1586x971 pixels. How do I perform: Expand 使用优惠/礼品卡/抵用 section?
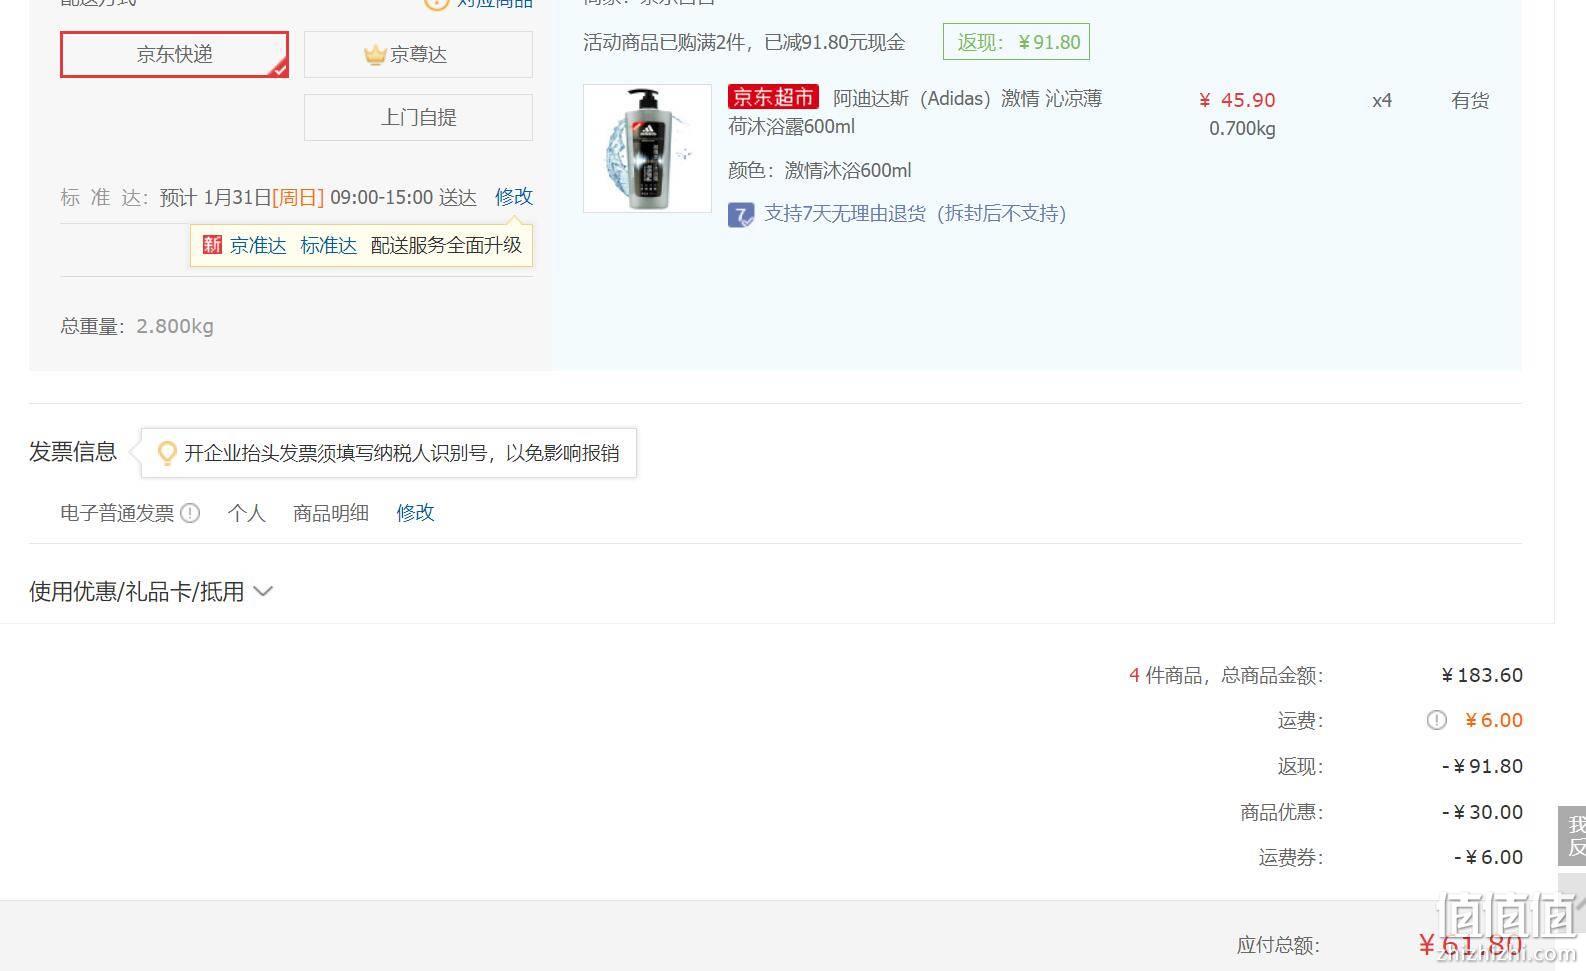click(x=151, y=592)
